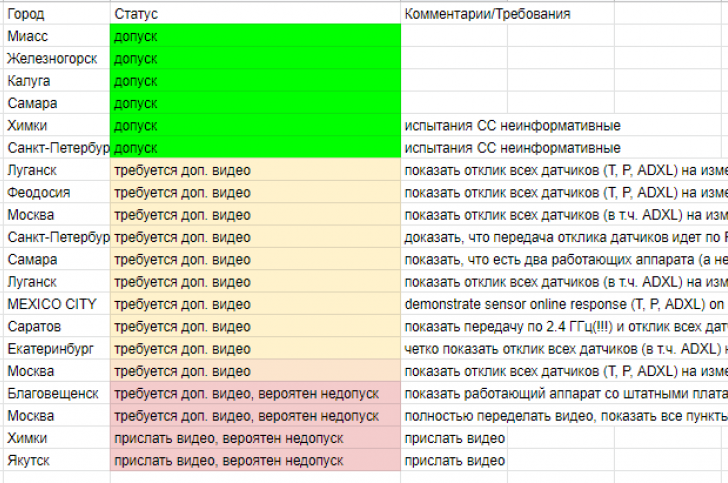The image size is (728, 483).
Task: Select the MEXICO CITY cell
Action: tap(57, 304)
